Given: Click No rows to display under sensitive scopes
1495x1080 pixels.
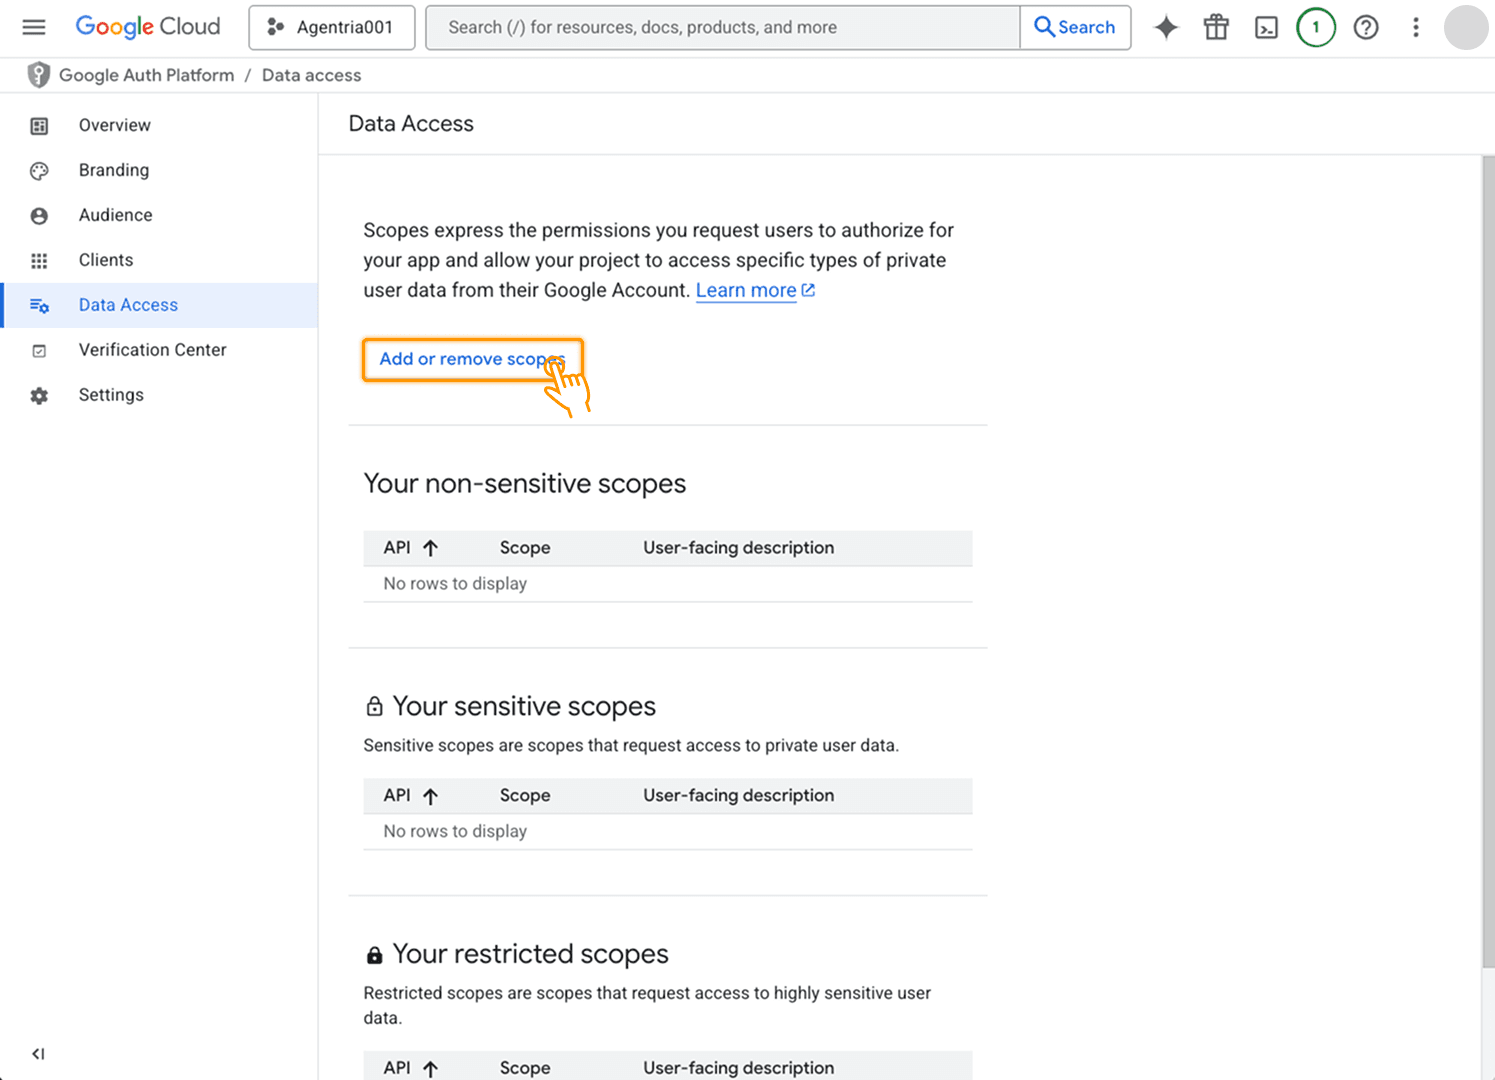Looking at the screenshot, I should click(x=455, y=832).
